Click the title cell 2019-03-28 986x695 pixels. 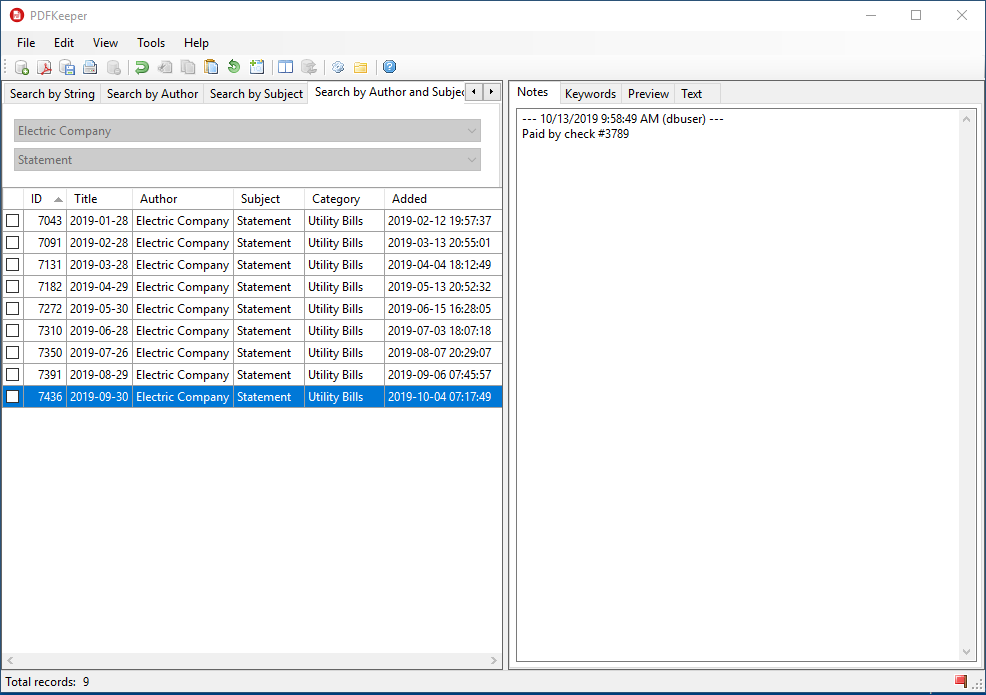point(99,265)
